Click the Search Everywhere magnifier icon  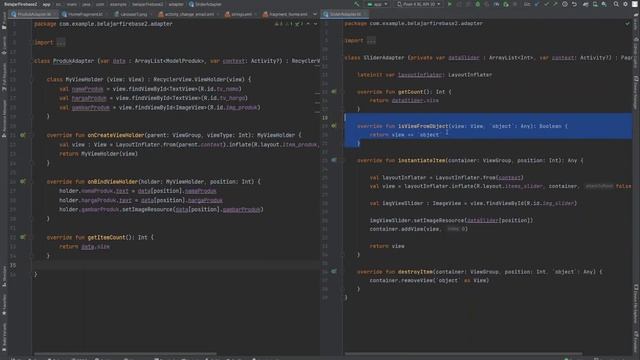coord(616,4)
